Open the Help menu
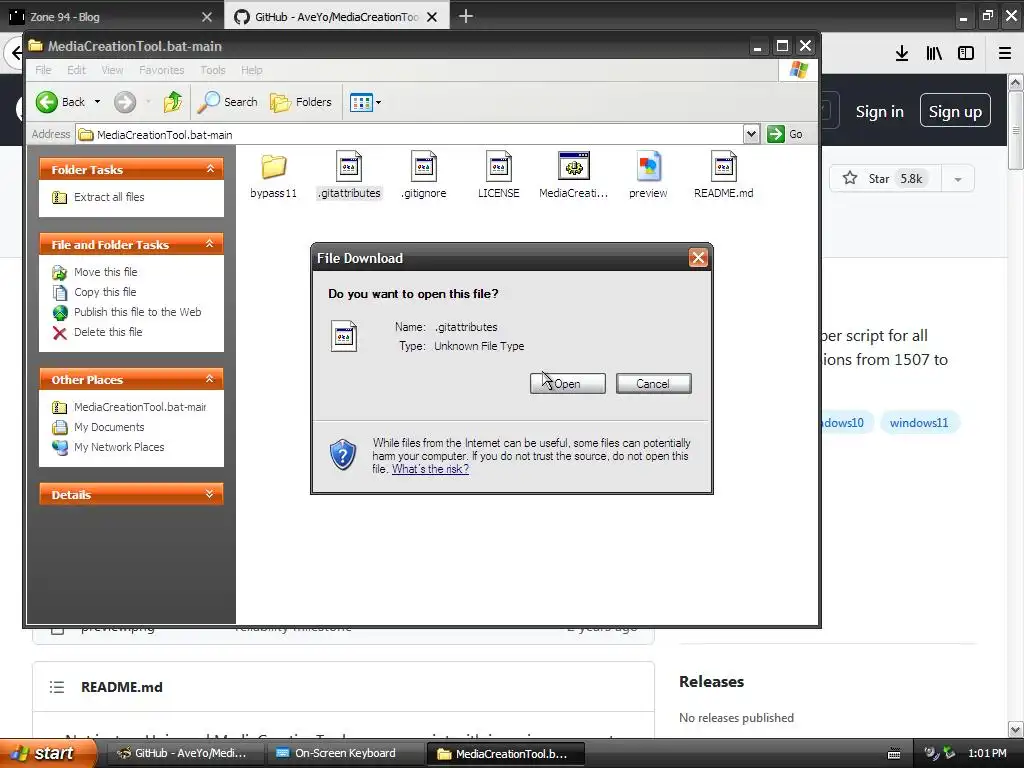1024x768 pixels. (x=251, y=70)
